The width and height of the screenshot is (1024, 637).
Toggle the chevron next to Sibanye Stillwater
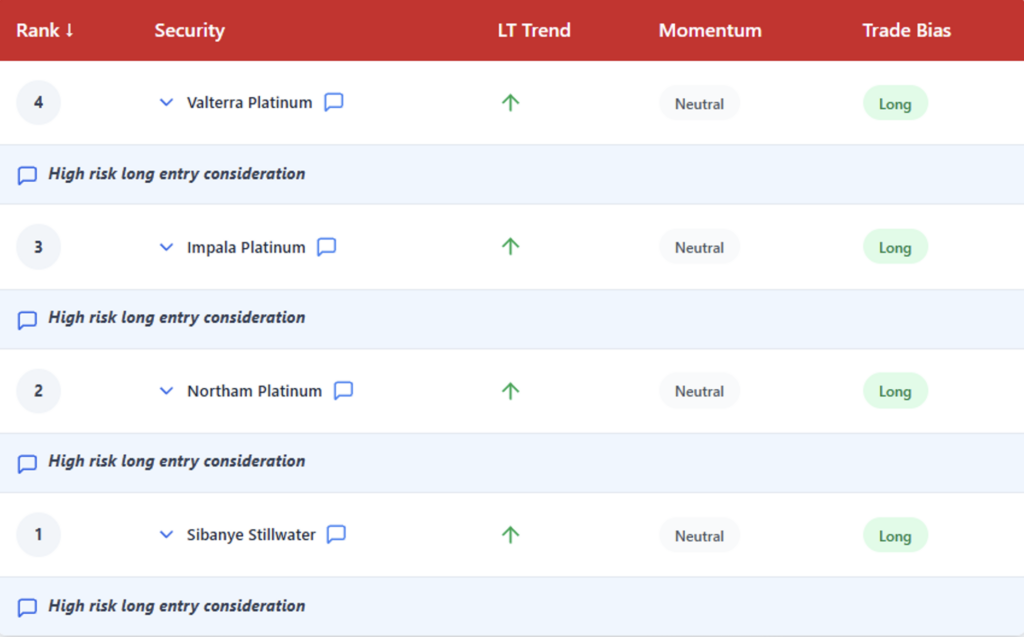[x=167, y=535]
